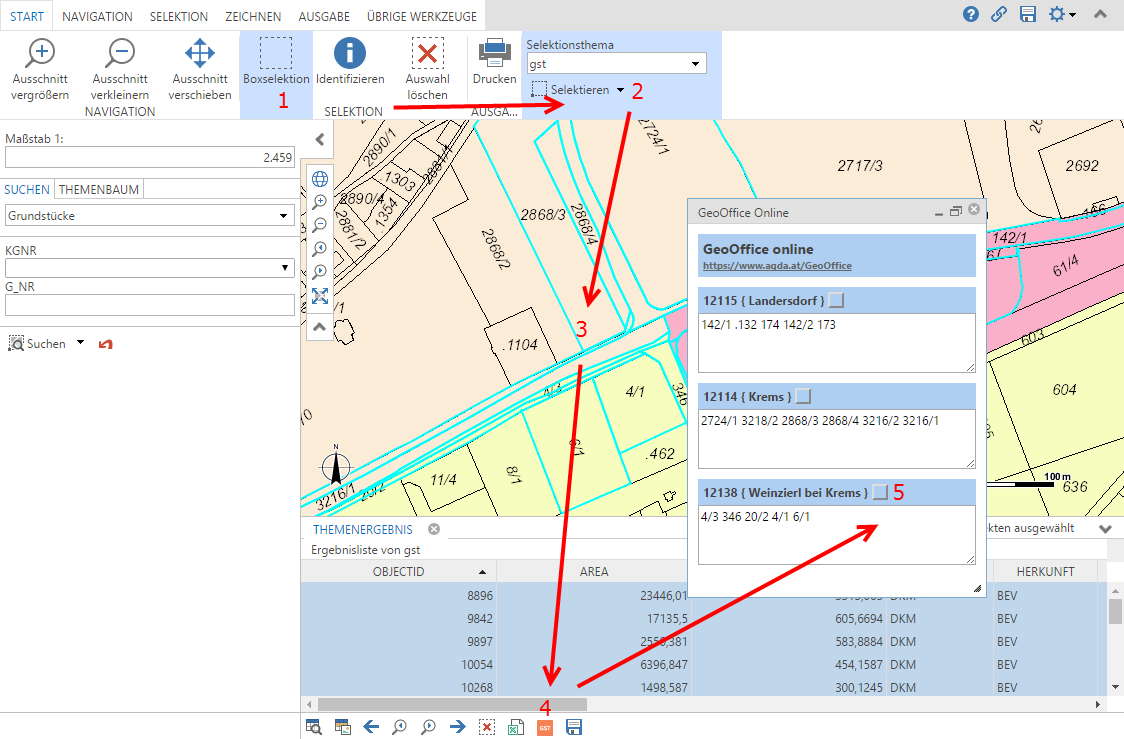Click the orange GST icon in the results toolbar
Image resolution: width=1124 pixels, height=739 pixels.
(x=544, y=727)
